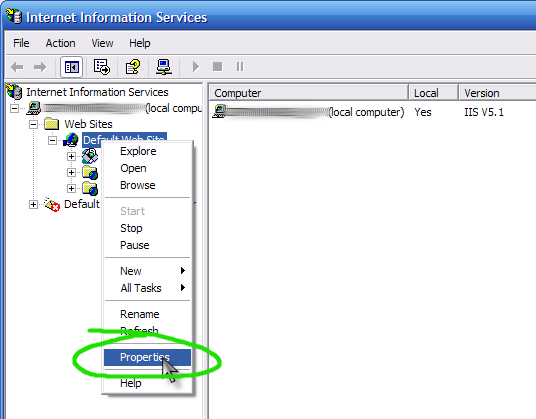
Task: Click the connect to computer toolbar icon
Action: click(x=164, y=67)
